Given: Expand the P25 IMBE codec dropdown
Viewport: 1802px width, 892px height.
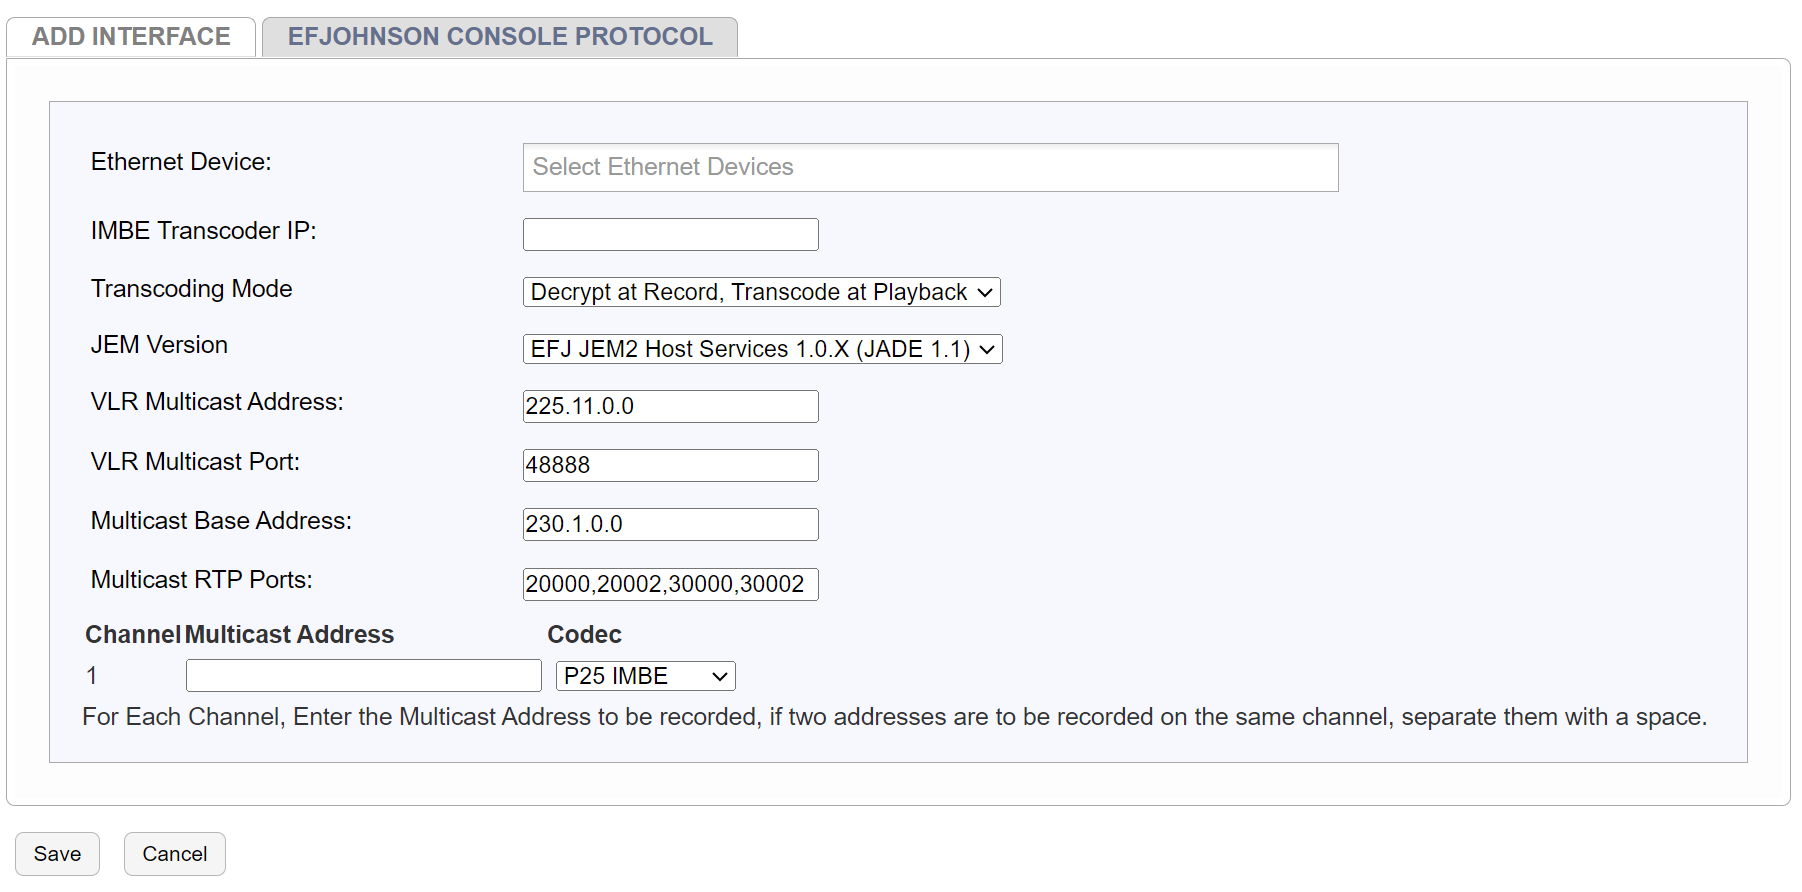Looking at the screenshot, I should pyautogui.click(x=645, y=676).
